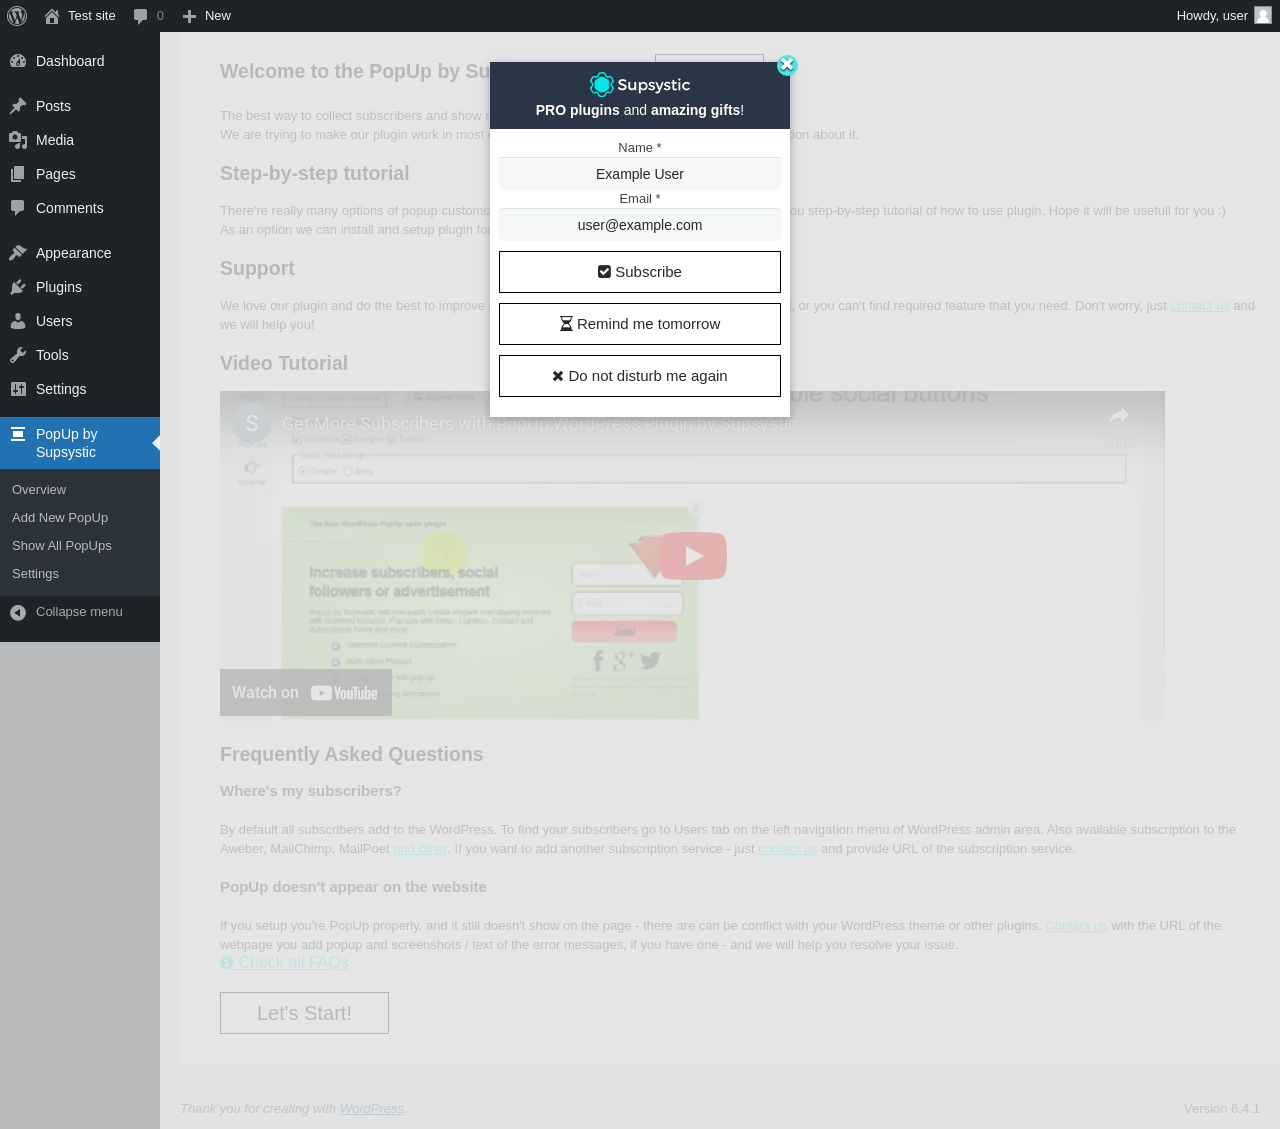Click the Settings sliders icon

click(x=18, y=389)
